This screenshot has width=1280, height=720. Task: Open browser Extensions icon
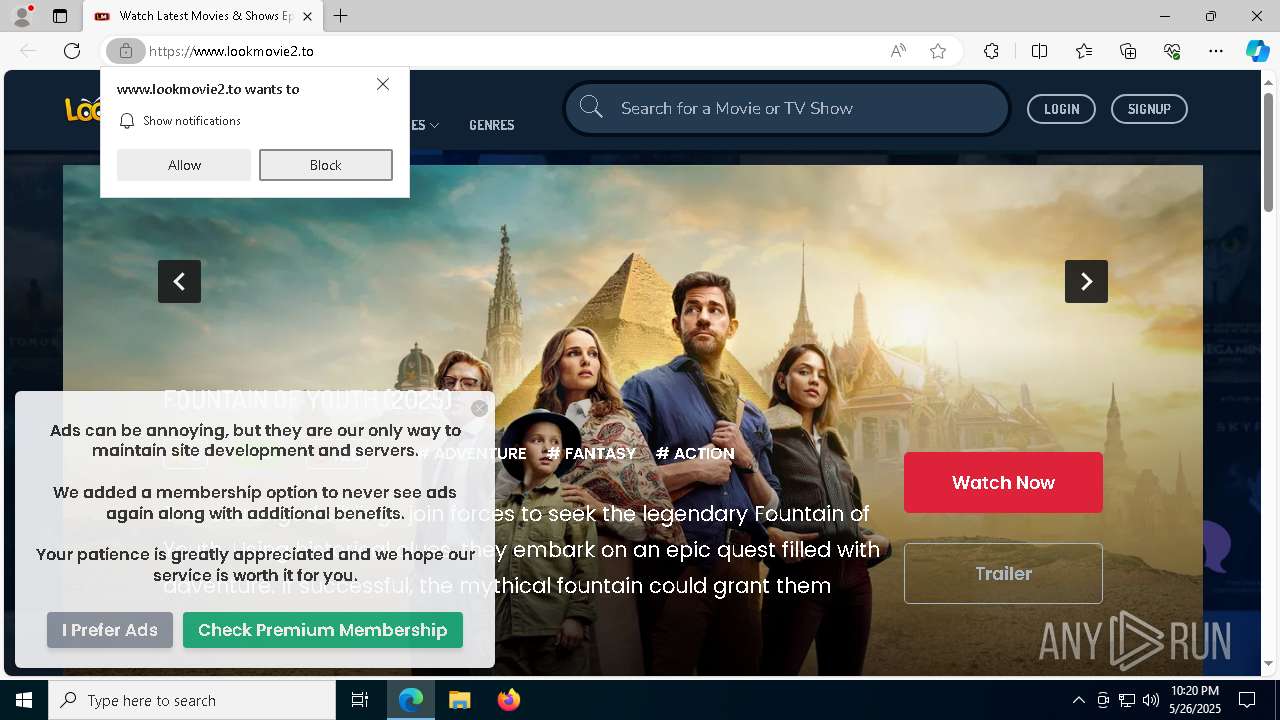(991, 51)
